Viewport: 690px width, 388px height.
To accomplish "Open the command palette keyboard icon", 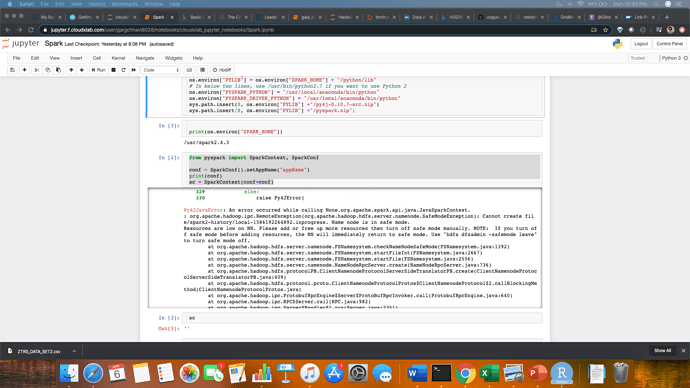I will 189,70.
